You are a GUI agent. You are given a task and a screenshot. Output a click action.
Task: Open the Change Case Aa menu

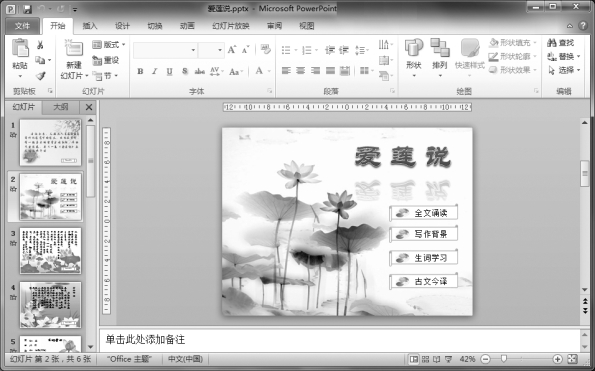236,71
